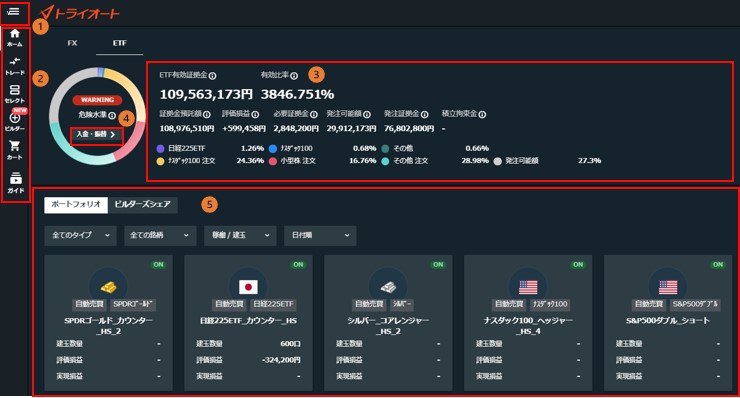Viewport: 740px width, 398px height.
Task: Open the Cart sidebar icon
Action: coord(15,150)
